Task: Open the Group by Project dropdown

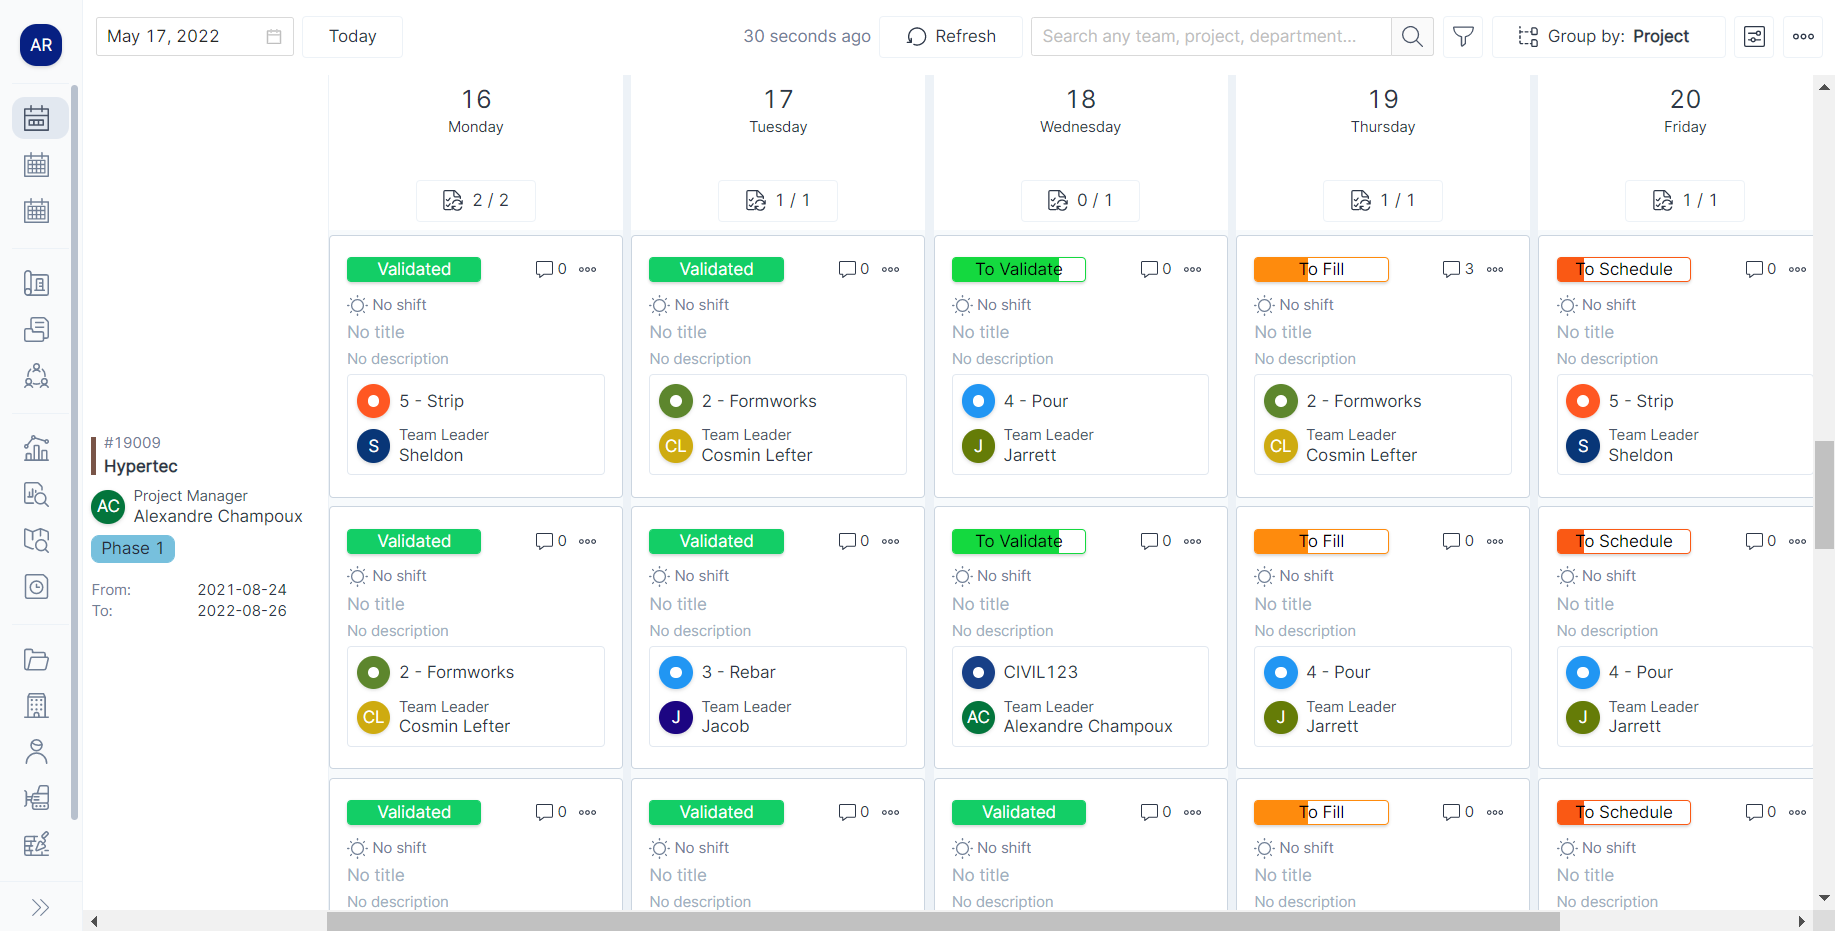Action: tap(1607, 37)
